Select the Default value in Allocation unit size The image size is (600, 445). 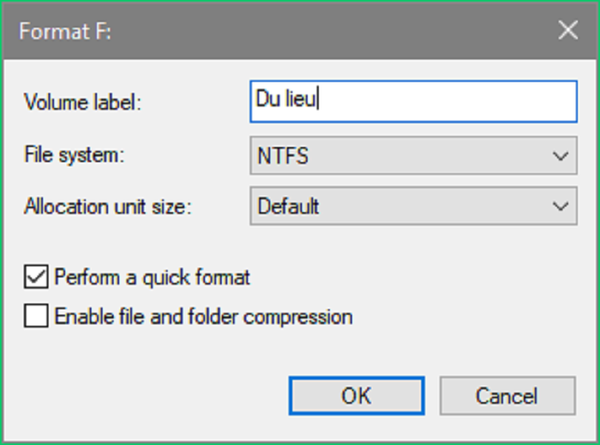[x=288, y=207]
